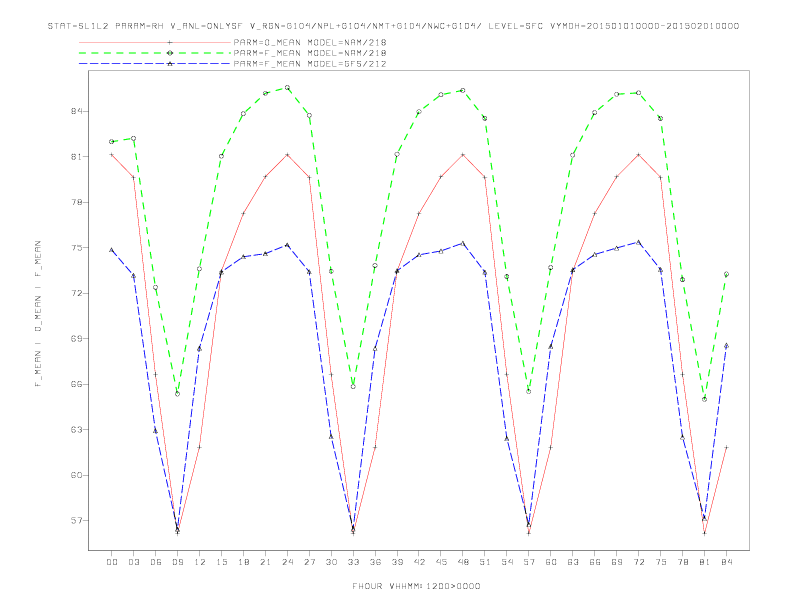Click x-axis hour label 78
This screenshot has width=792, height=612.
pyautogui.click(x=683, y=562)
